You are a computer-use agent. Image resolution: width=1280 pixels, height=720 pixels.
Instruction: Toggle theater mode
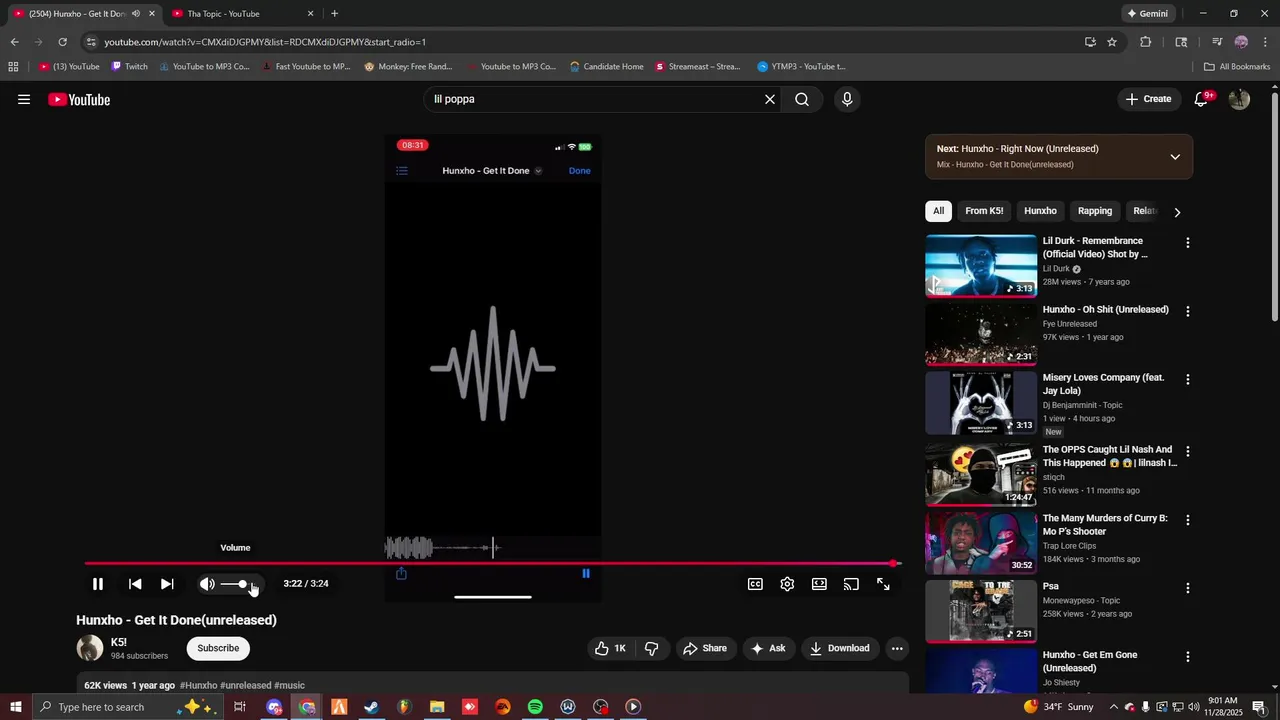click(x=819, y=584)
